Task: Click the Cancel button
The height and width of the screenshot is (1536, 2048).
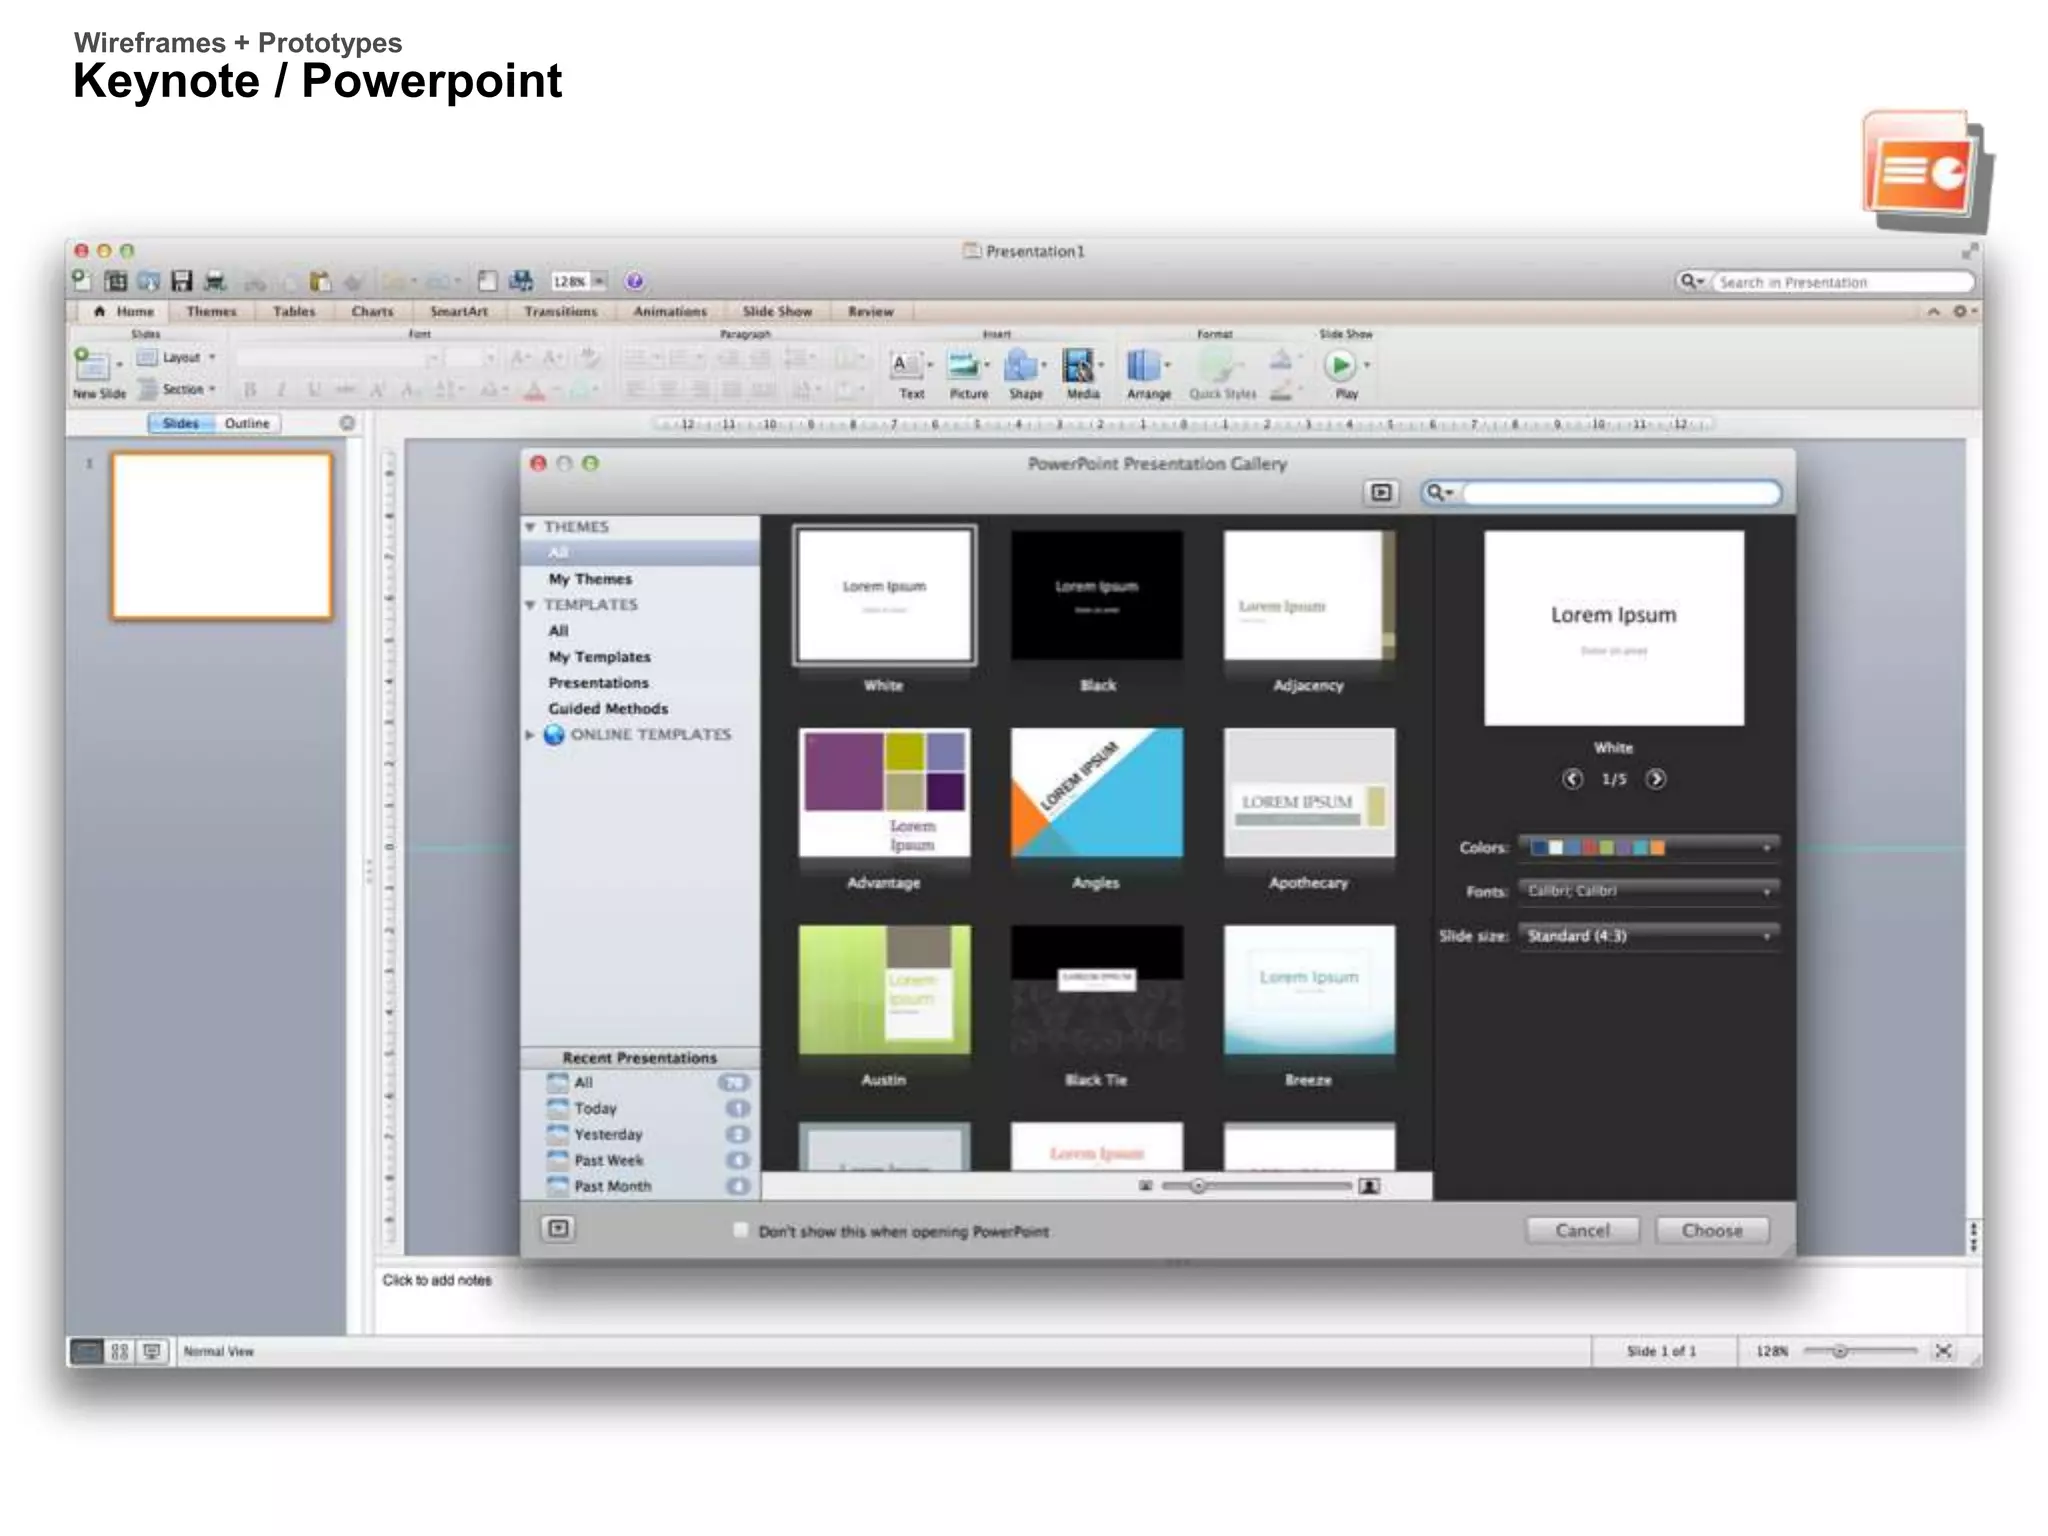Action: point(1582,1231)
